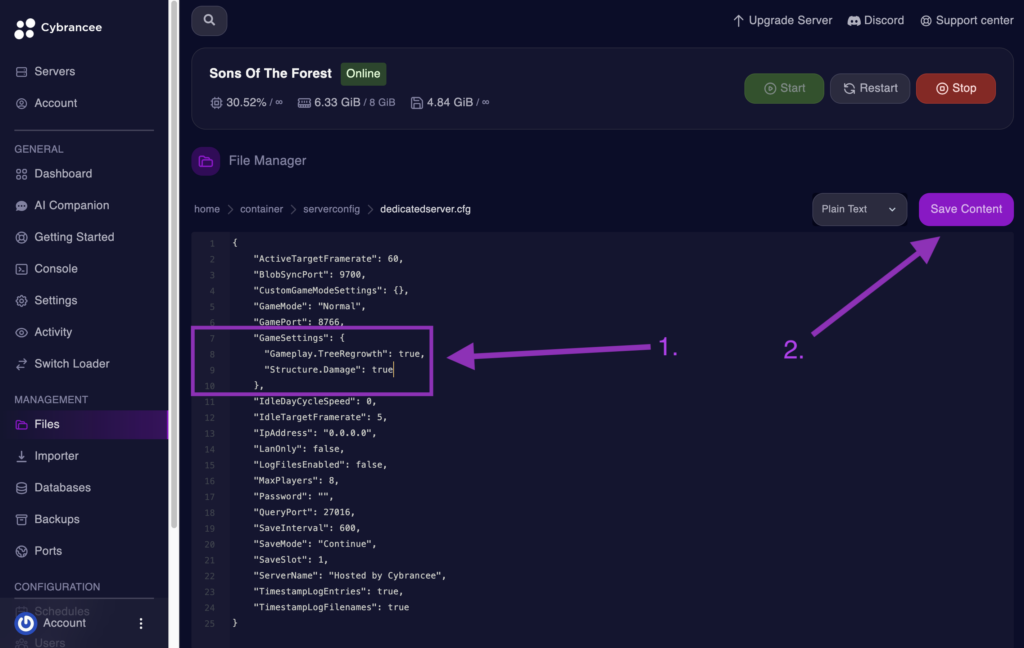Open the account three-dot menu

coord(141,623)
